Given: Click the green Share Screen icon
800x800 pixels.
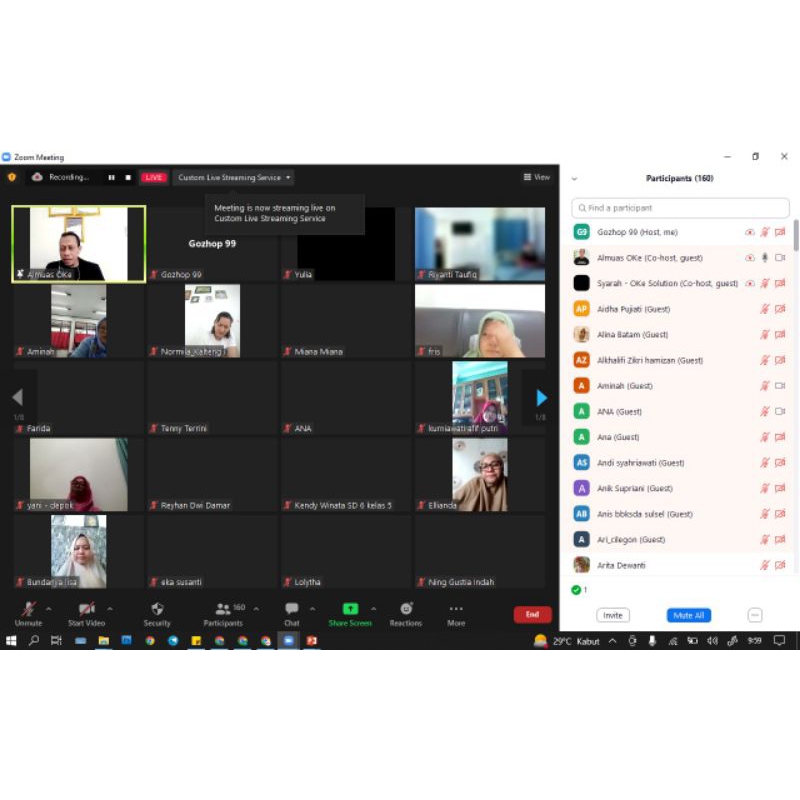Looking at the screenshot, I should [x=350, y=609].
